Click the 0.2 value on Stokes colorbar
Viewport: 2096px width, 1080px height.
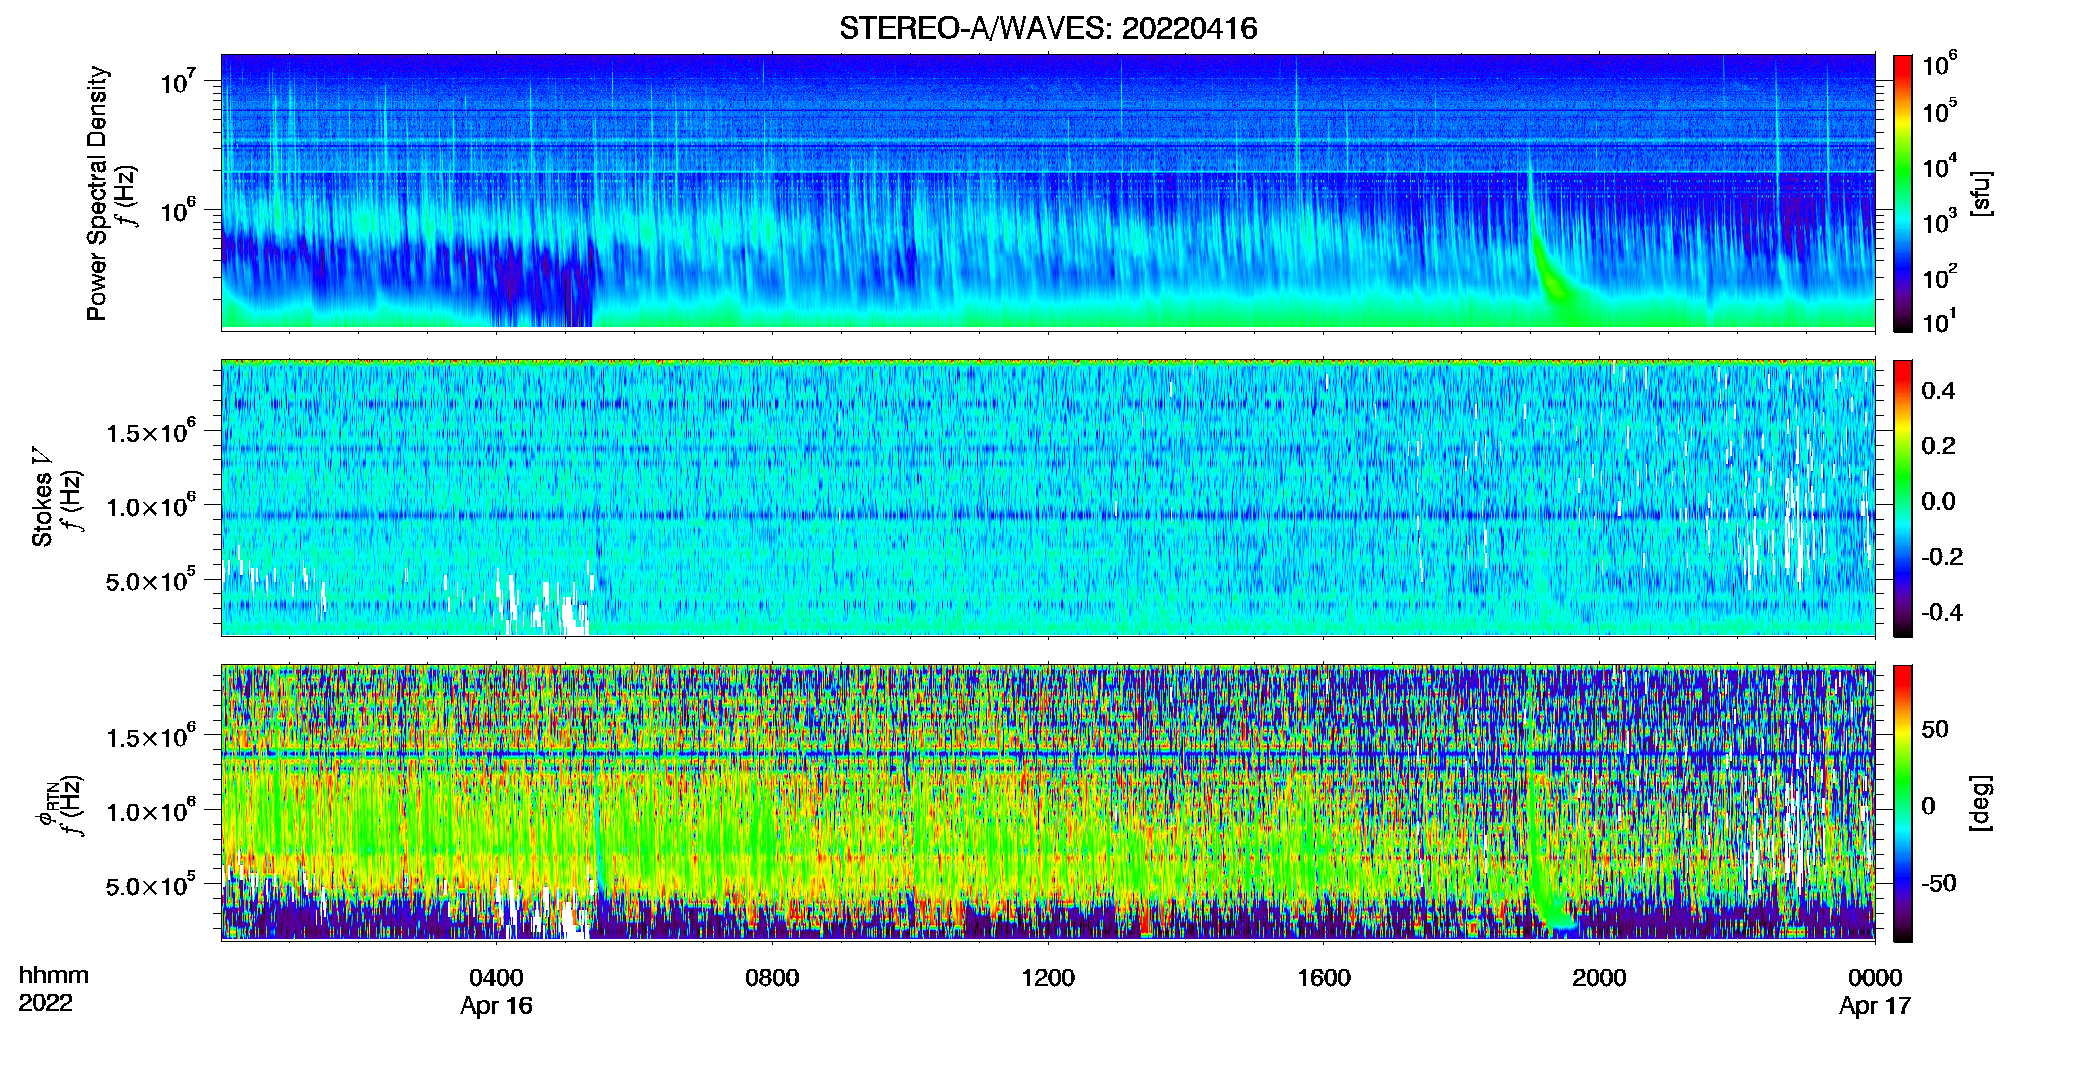pyautogui.click(x=1938, y=446)
